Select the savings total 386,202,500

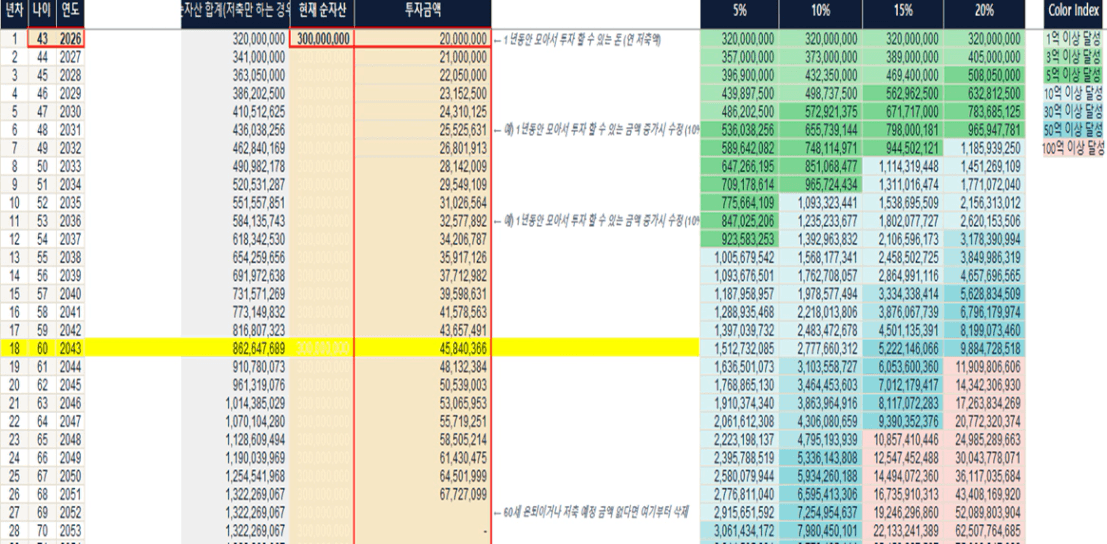[x=234, y=94]
